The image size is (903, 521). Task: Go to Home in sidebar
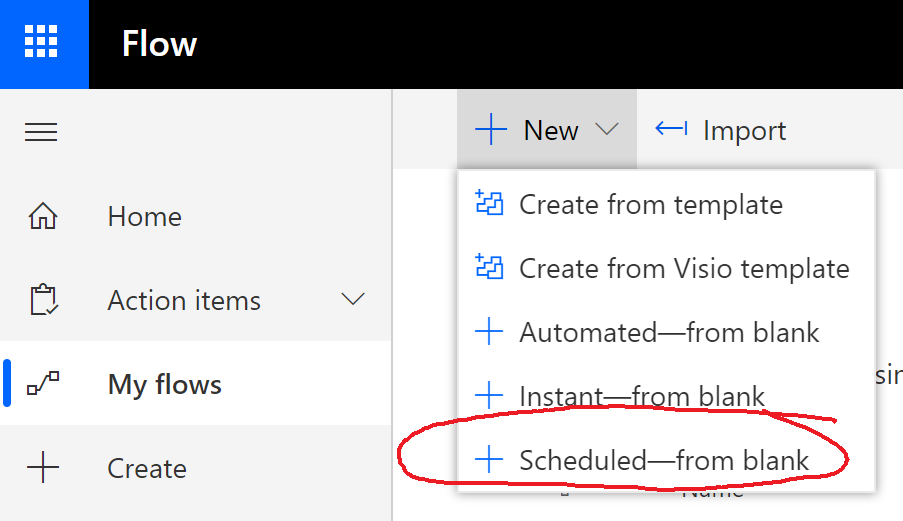(x=145, y=217)
